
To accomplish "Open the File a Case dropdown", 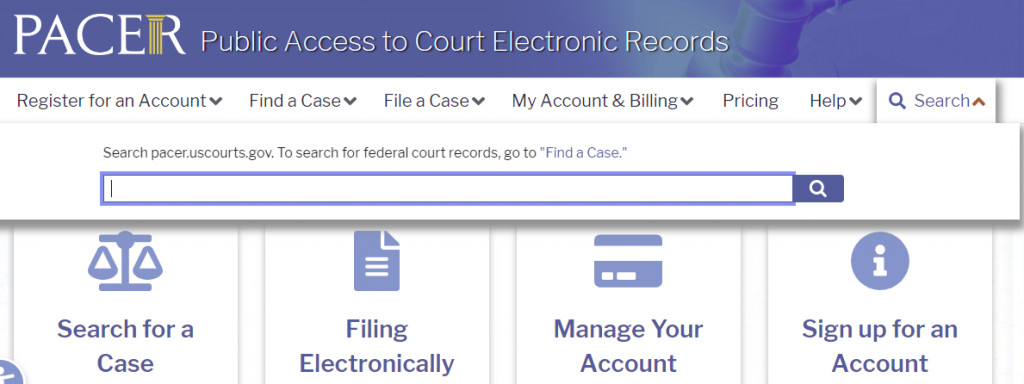I will tap(434, 101).
